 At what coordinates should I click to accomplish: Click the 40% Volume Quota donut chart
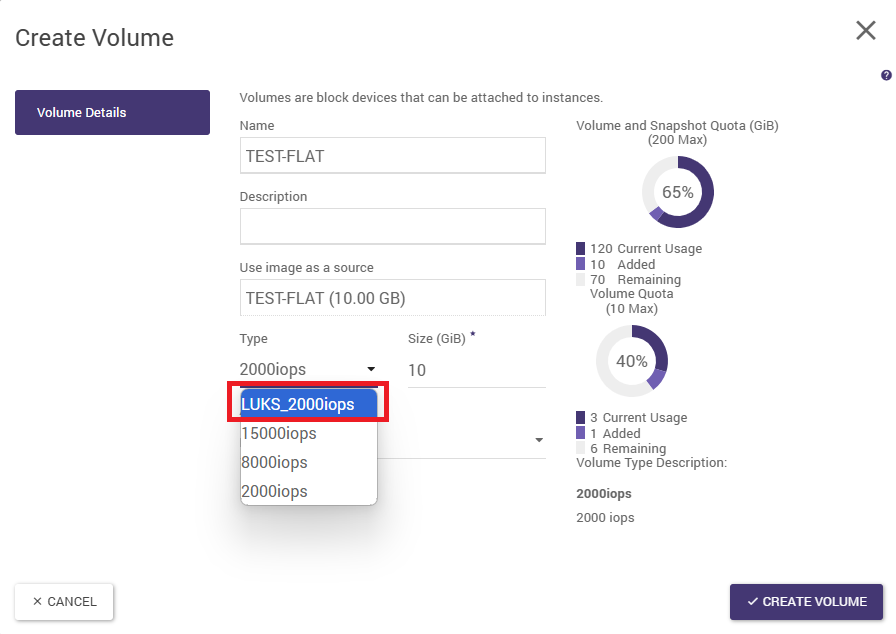point(632,361)
